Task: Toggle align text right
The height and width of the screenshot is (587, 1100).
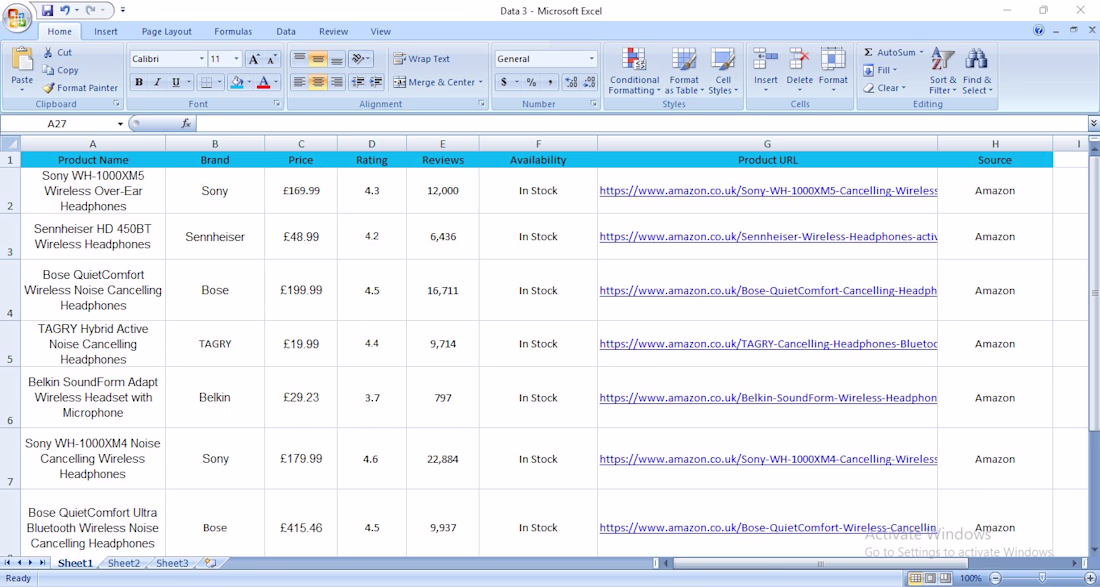Action: point(337,82)
